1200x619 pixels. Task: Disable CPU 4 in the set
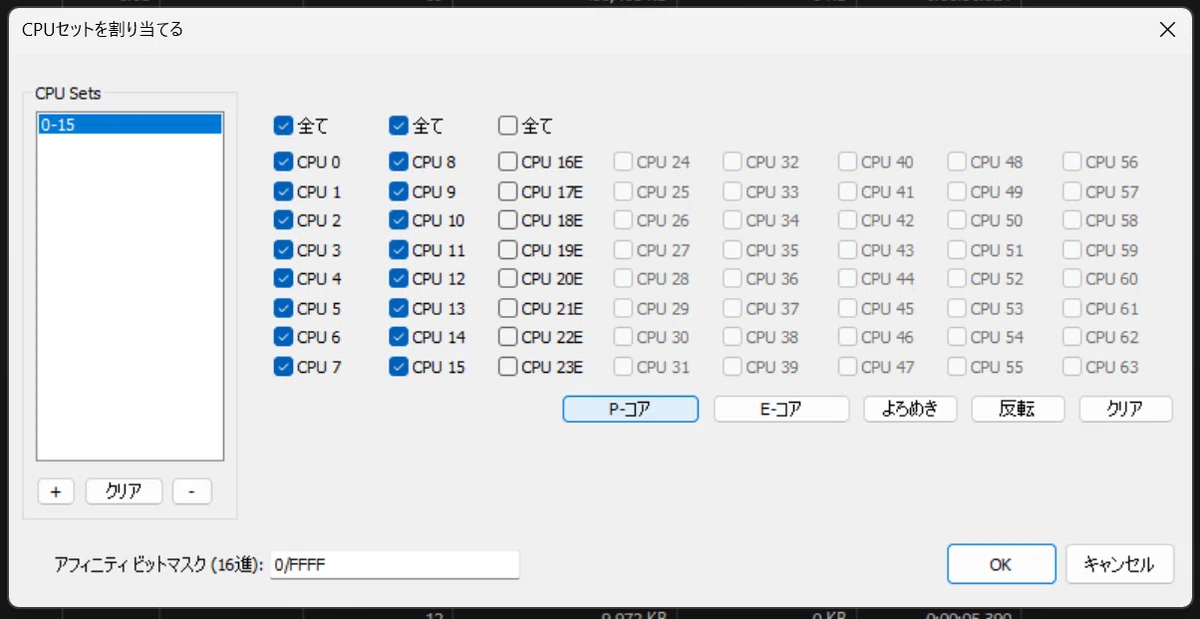[x=283, y=279]
